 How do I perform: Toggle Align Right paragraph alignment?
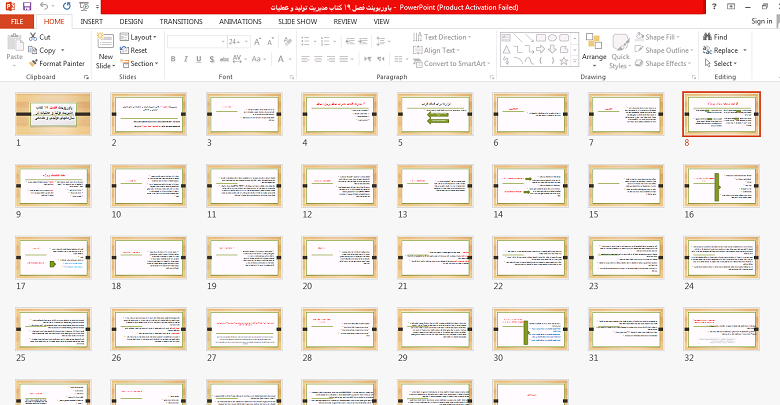[x=331, y=59]
